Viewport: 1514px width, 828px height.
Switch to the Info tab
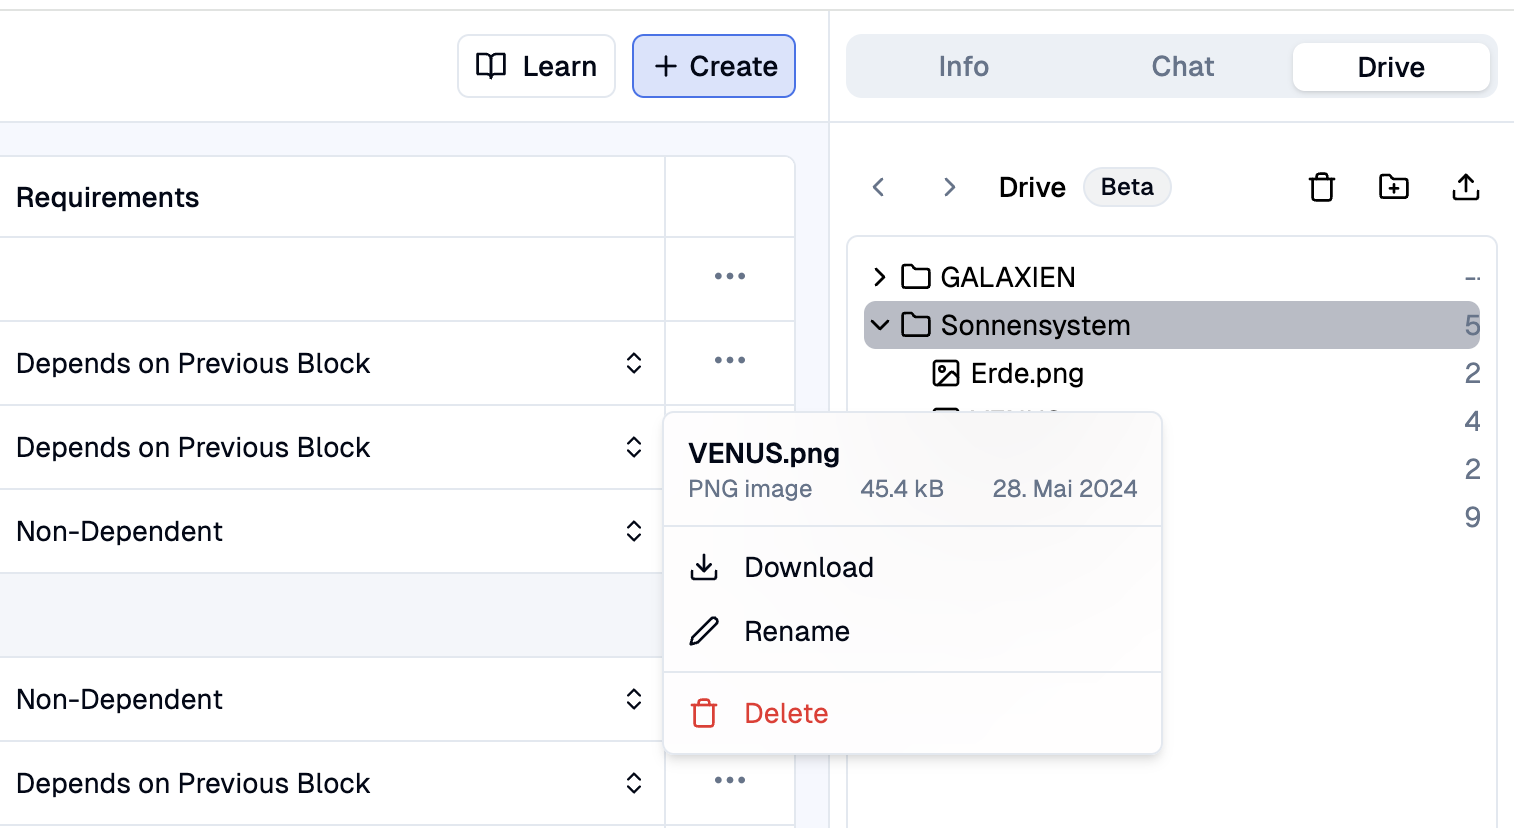(963, 67)
